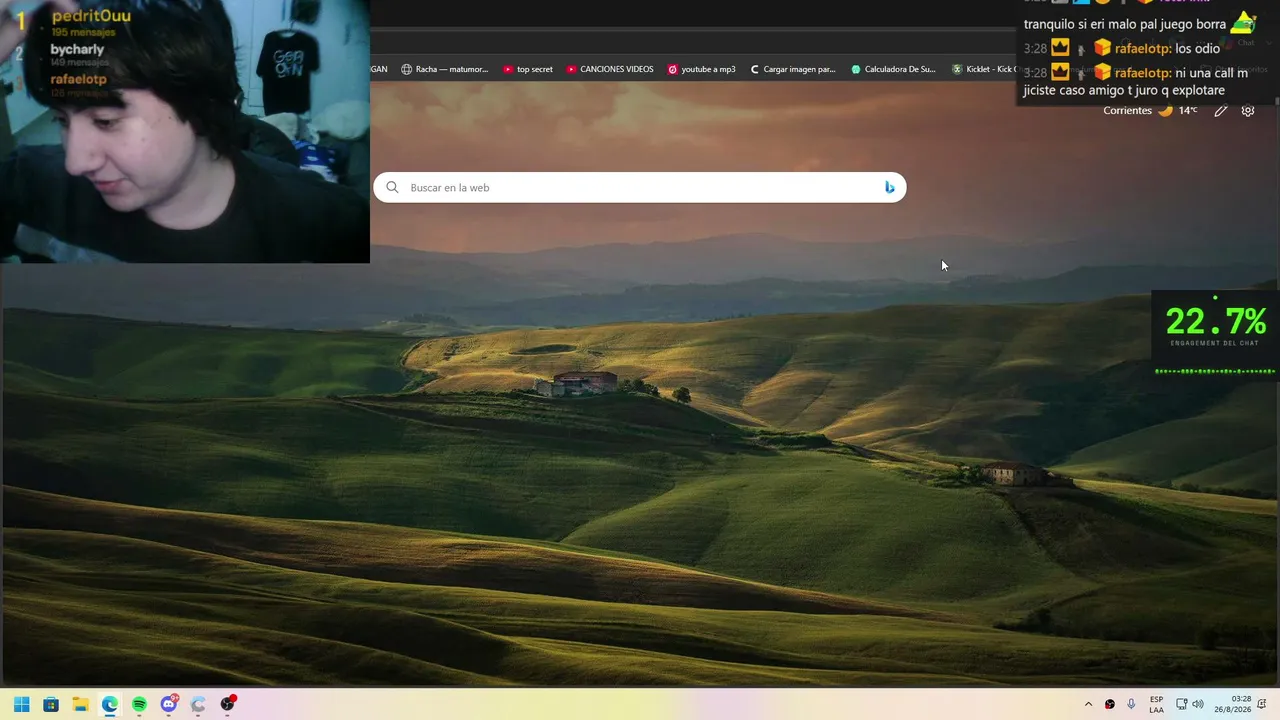Open the 03:28 clock and calendar
This screenshot has width=1280, height=720.
tap(1233, 704)
